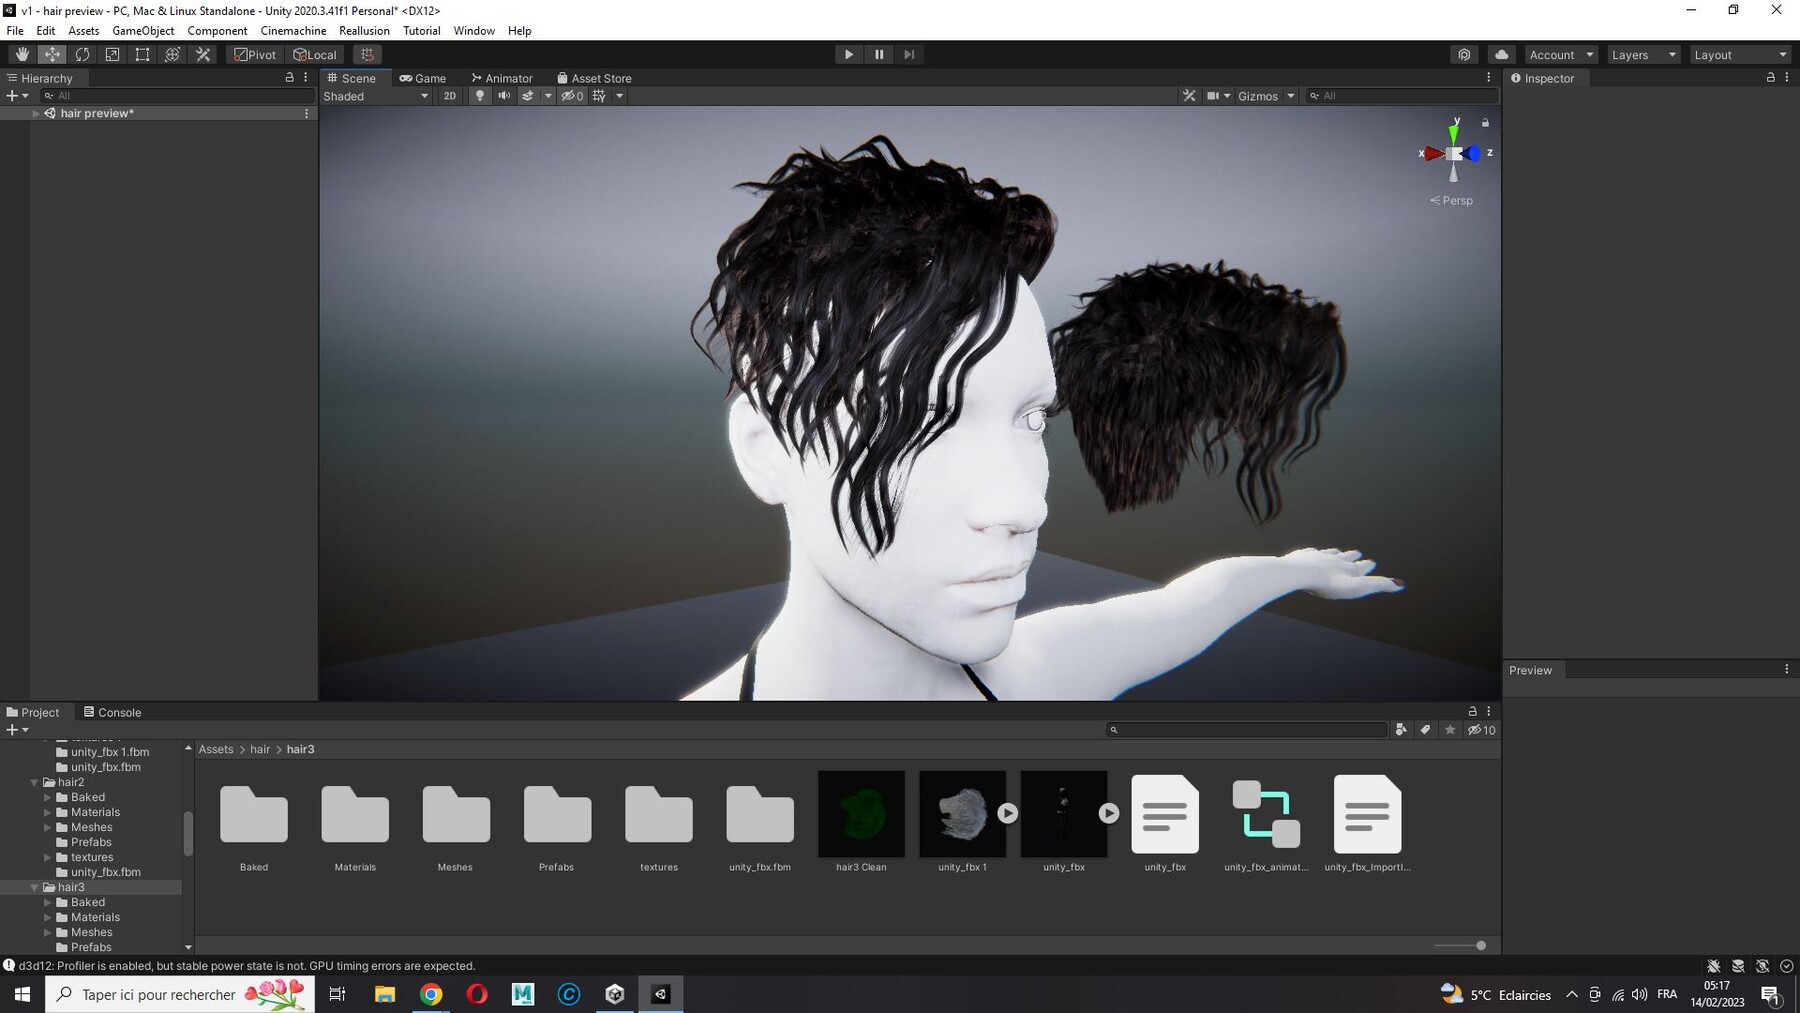Select the Rect transform tool

tap(142, 54)
